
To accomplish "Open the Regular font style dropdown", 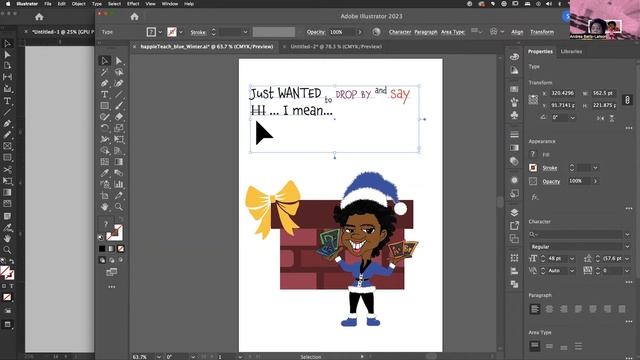I will point(627,247).
